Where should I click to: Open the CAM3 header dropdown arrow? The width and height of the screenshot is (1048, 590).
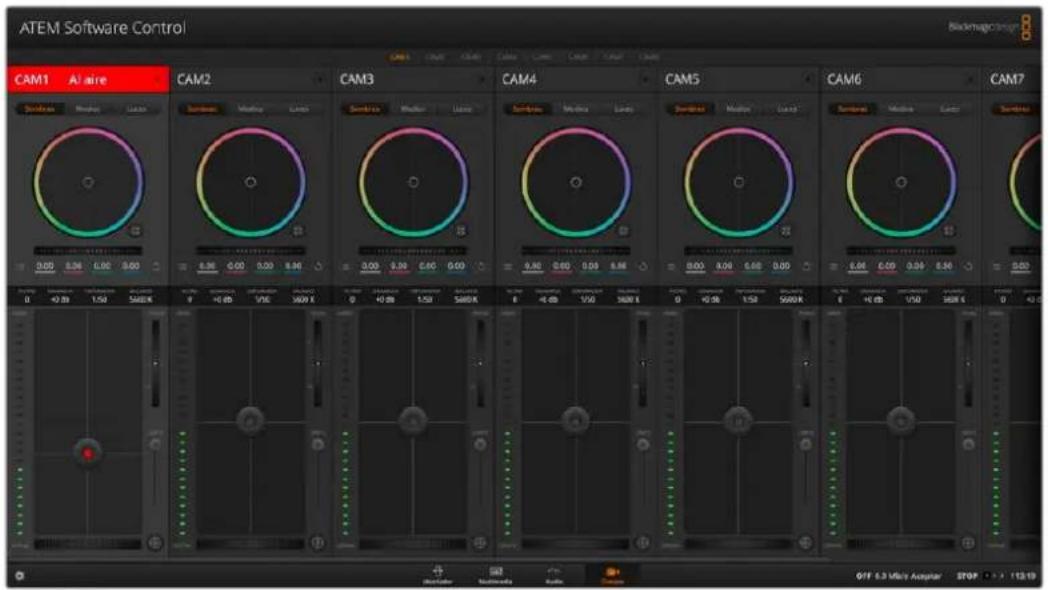tap(483, 80)
